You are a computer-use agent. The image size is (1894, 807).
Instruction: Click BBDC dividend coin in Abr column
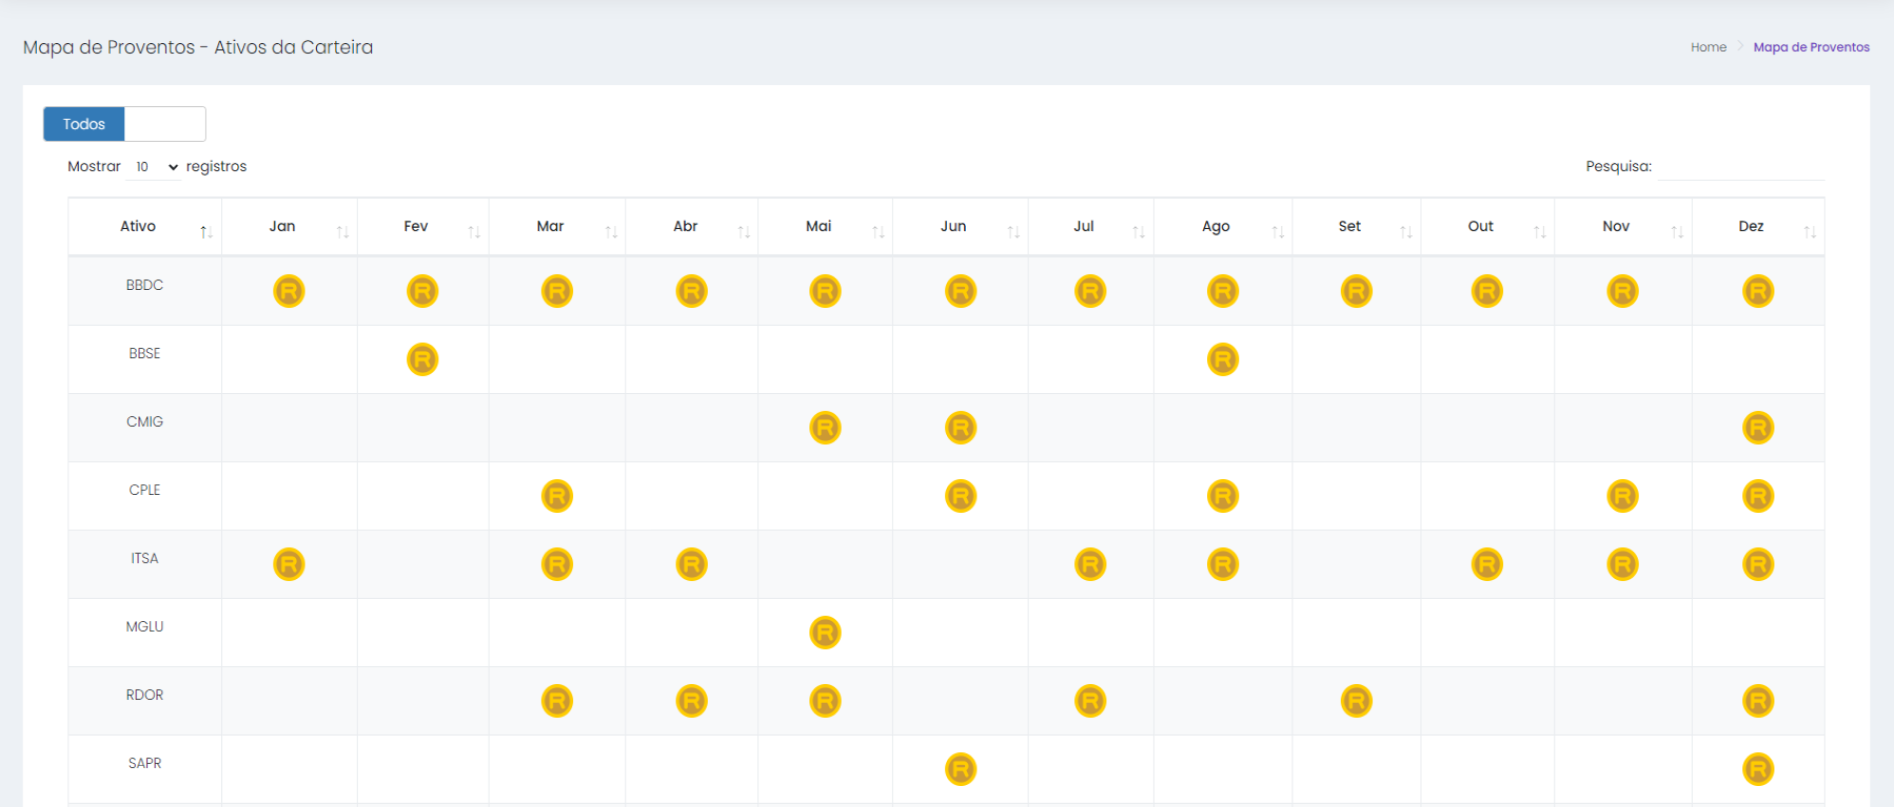coord(691,291)
